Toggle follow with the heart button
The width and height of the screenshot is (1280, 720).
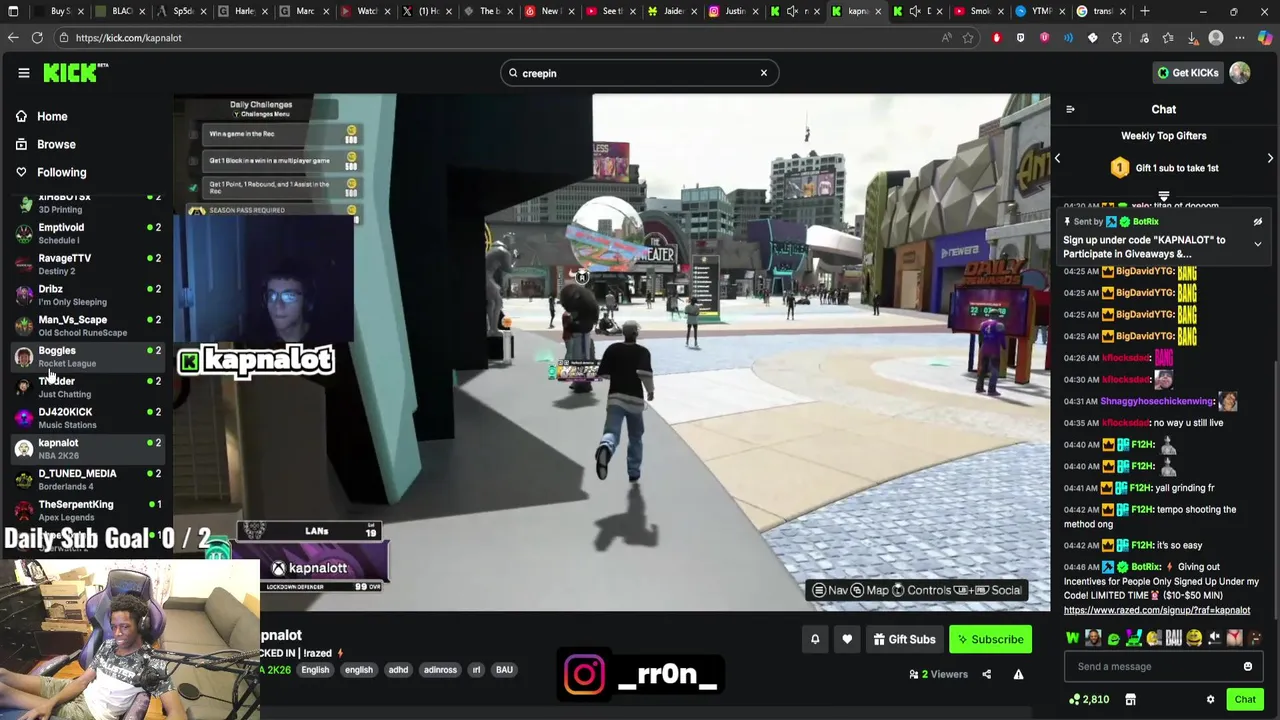[x=847, y=639]
